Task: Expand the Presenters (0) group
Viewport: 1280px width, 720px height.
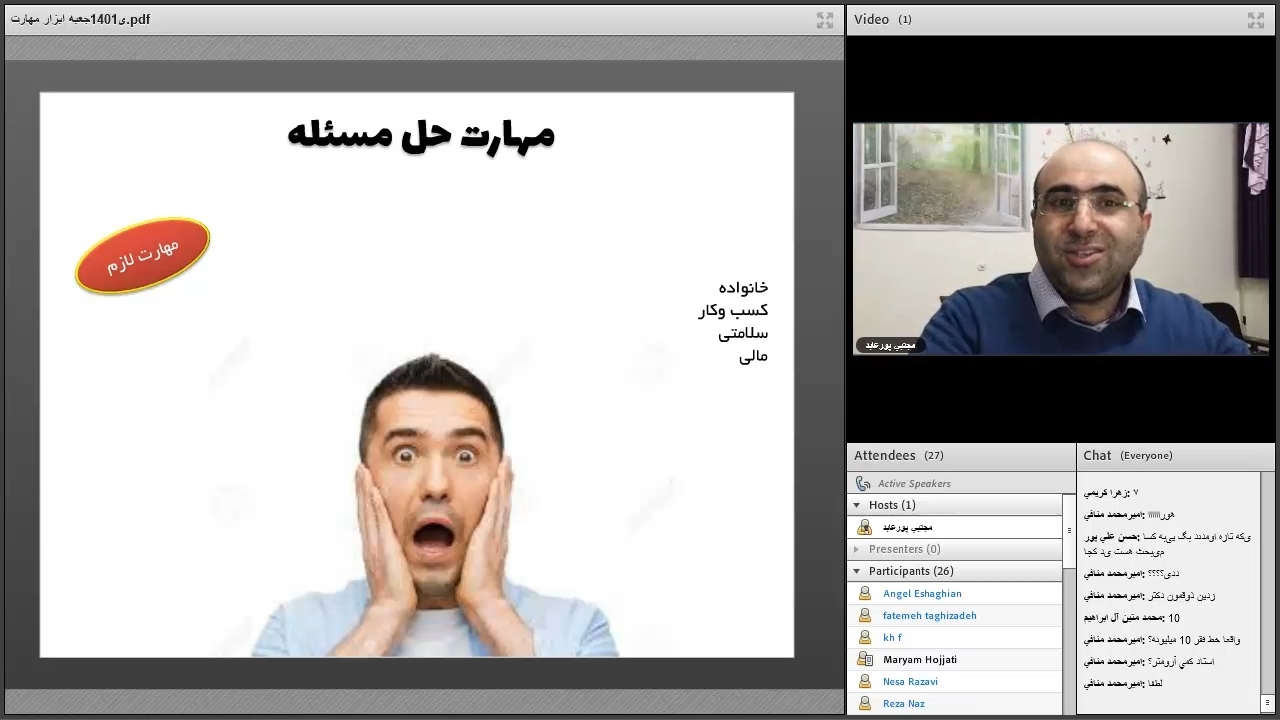Action: coord(857,550)
